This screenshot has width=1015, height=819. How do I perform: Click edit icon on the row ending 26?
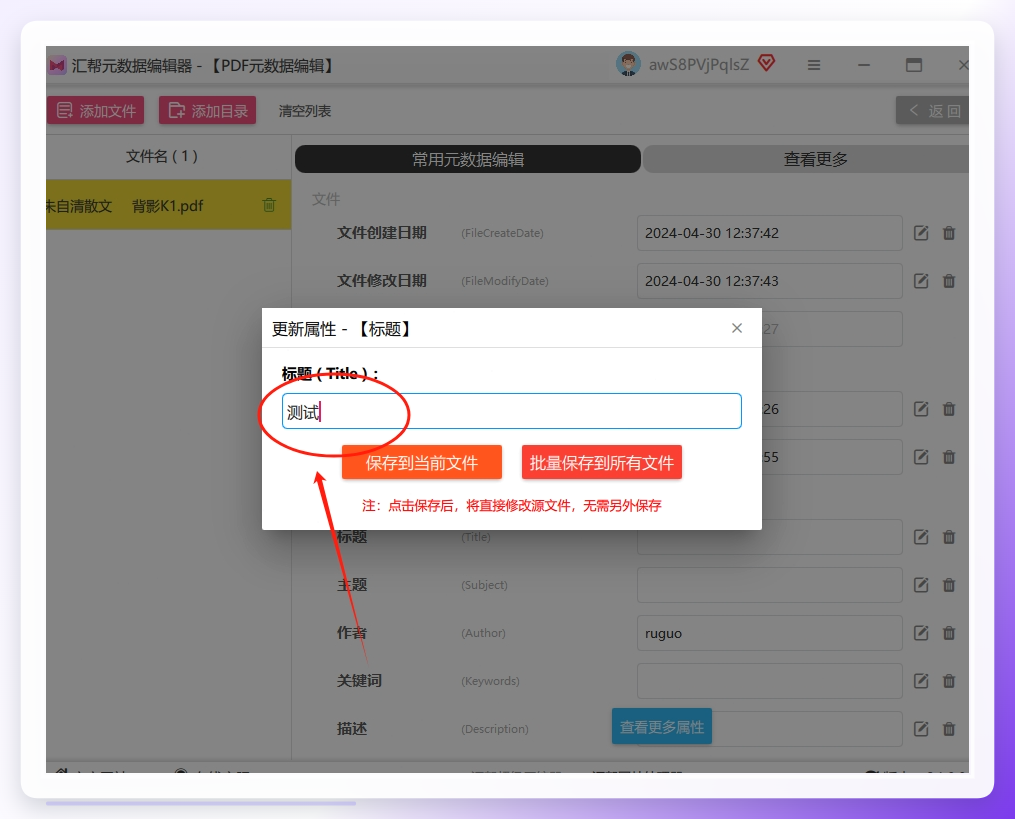click(921, 409)
